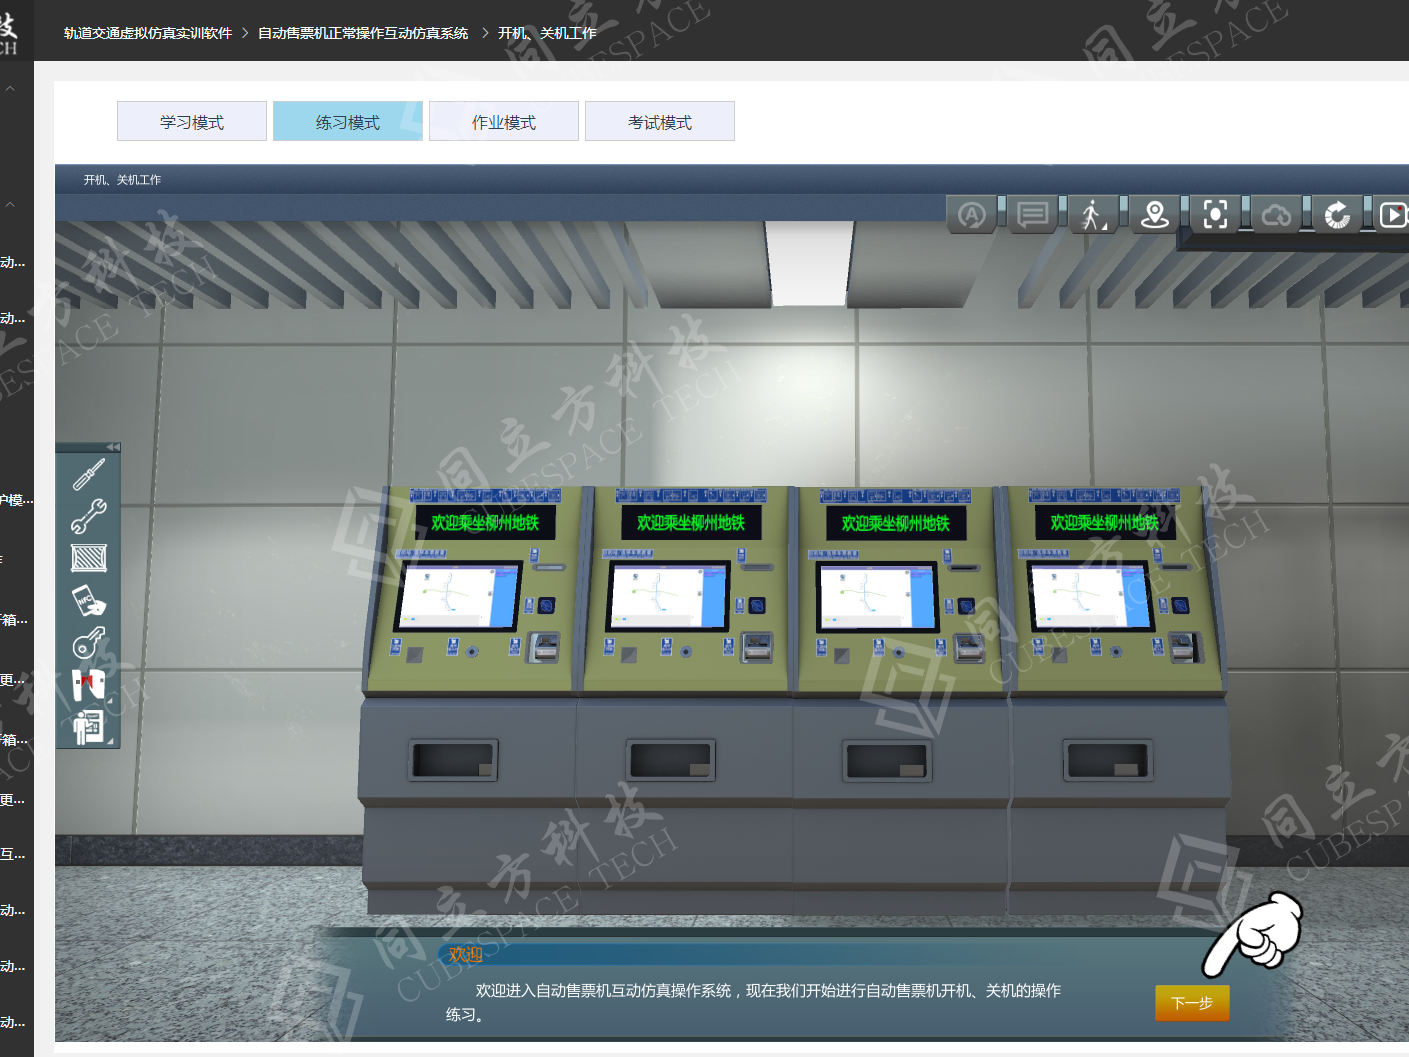Select the ticket machine operator icon
1409x1057 pixels.
(x=89, y=727)
